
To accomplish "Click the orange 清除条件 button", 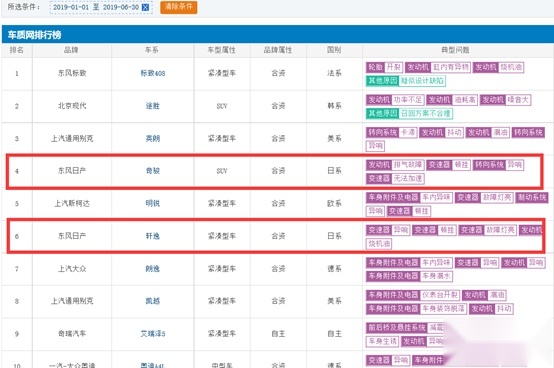I will [x=179, y=7].
